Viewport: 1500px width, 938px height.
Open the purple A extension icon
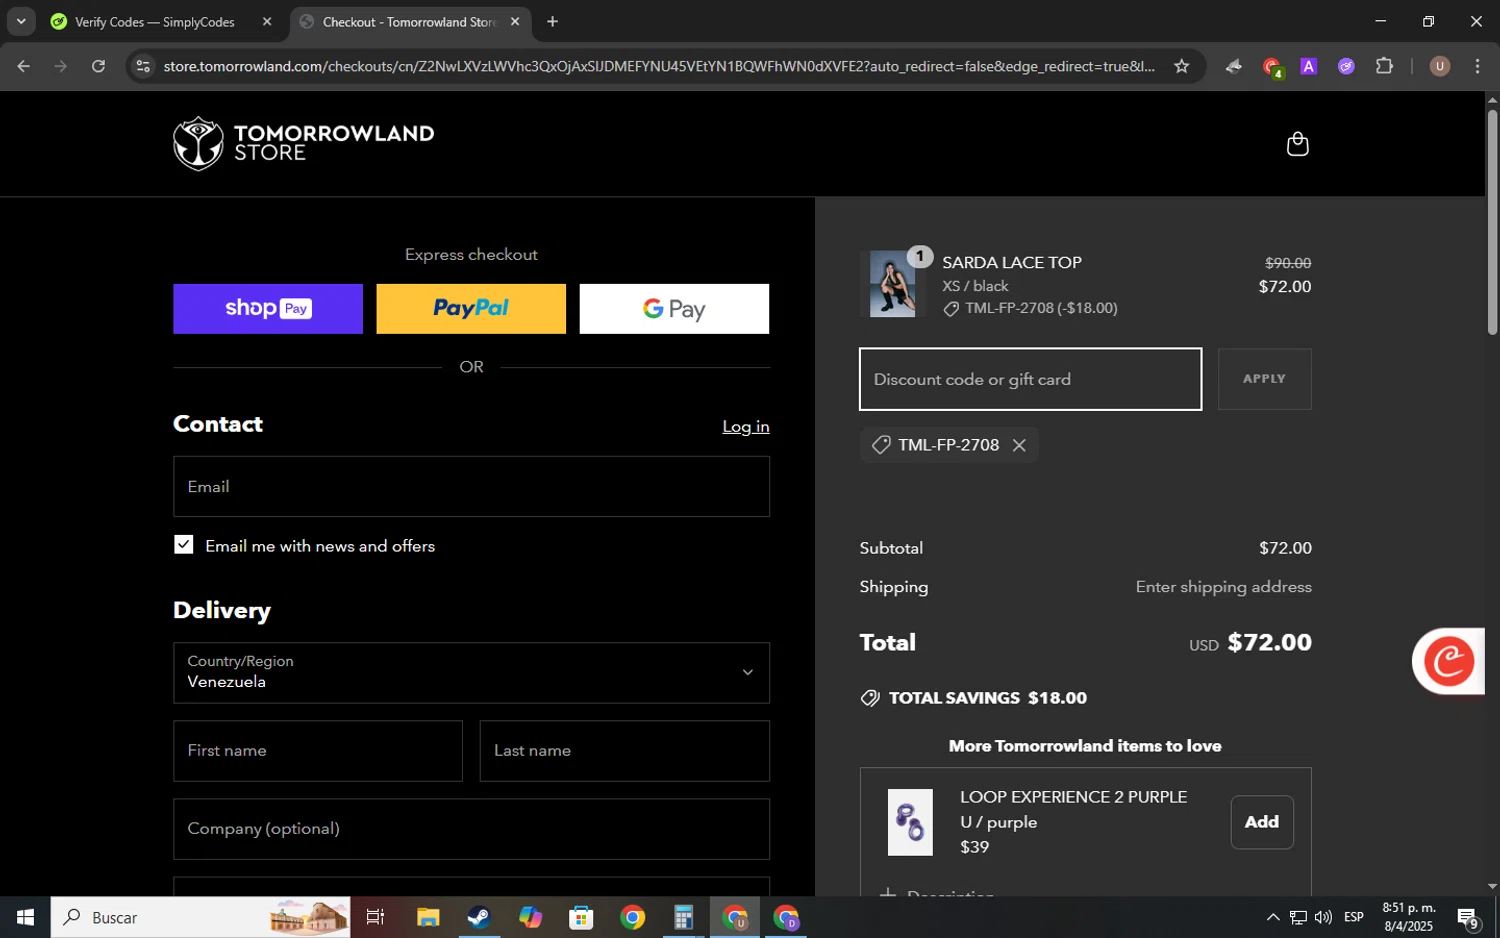pyautogui.click(x=1308, y=67)
